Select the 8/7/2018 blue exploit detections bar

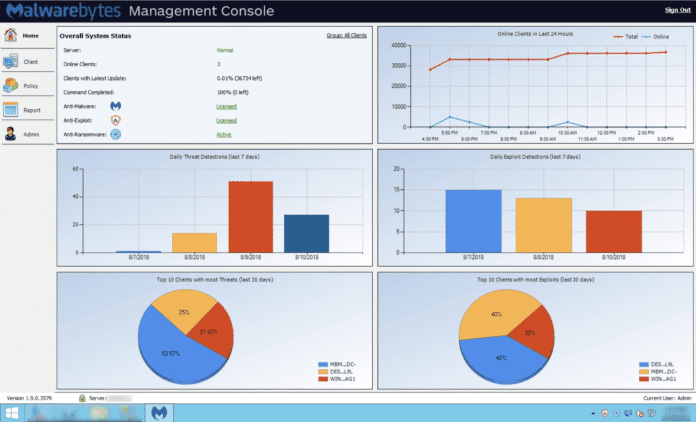coord(474,221)
